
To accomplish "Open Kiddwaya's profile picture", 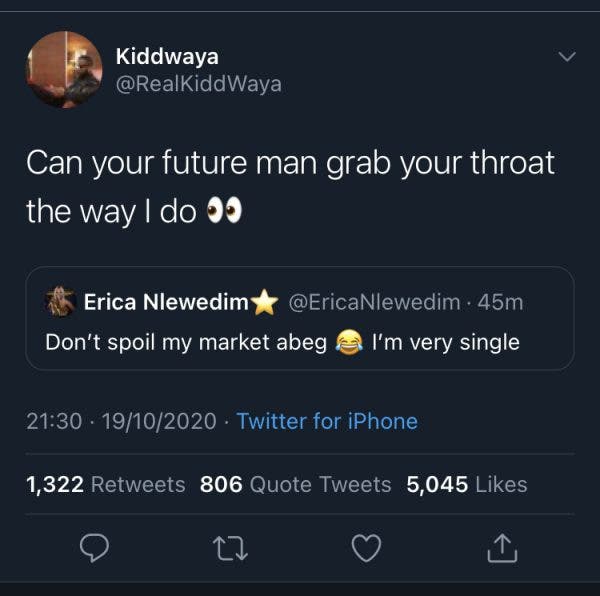I will tap(64, 69).
